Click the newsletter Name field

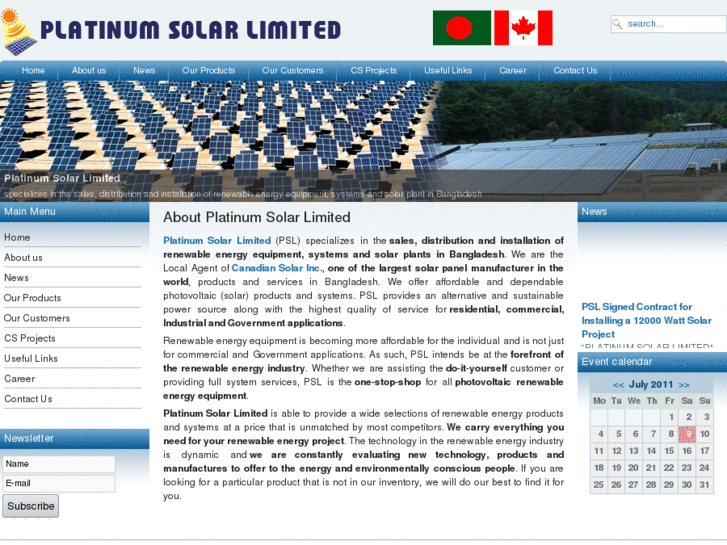(x=59, y=464)
